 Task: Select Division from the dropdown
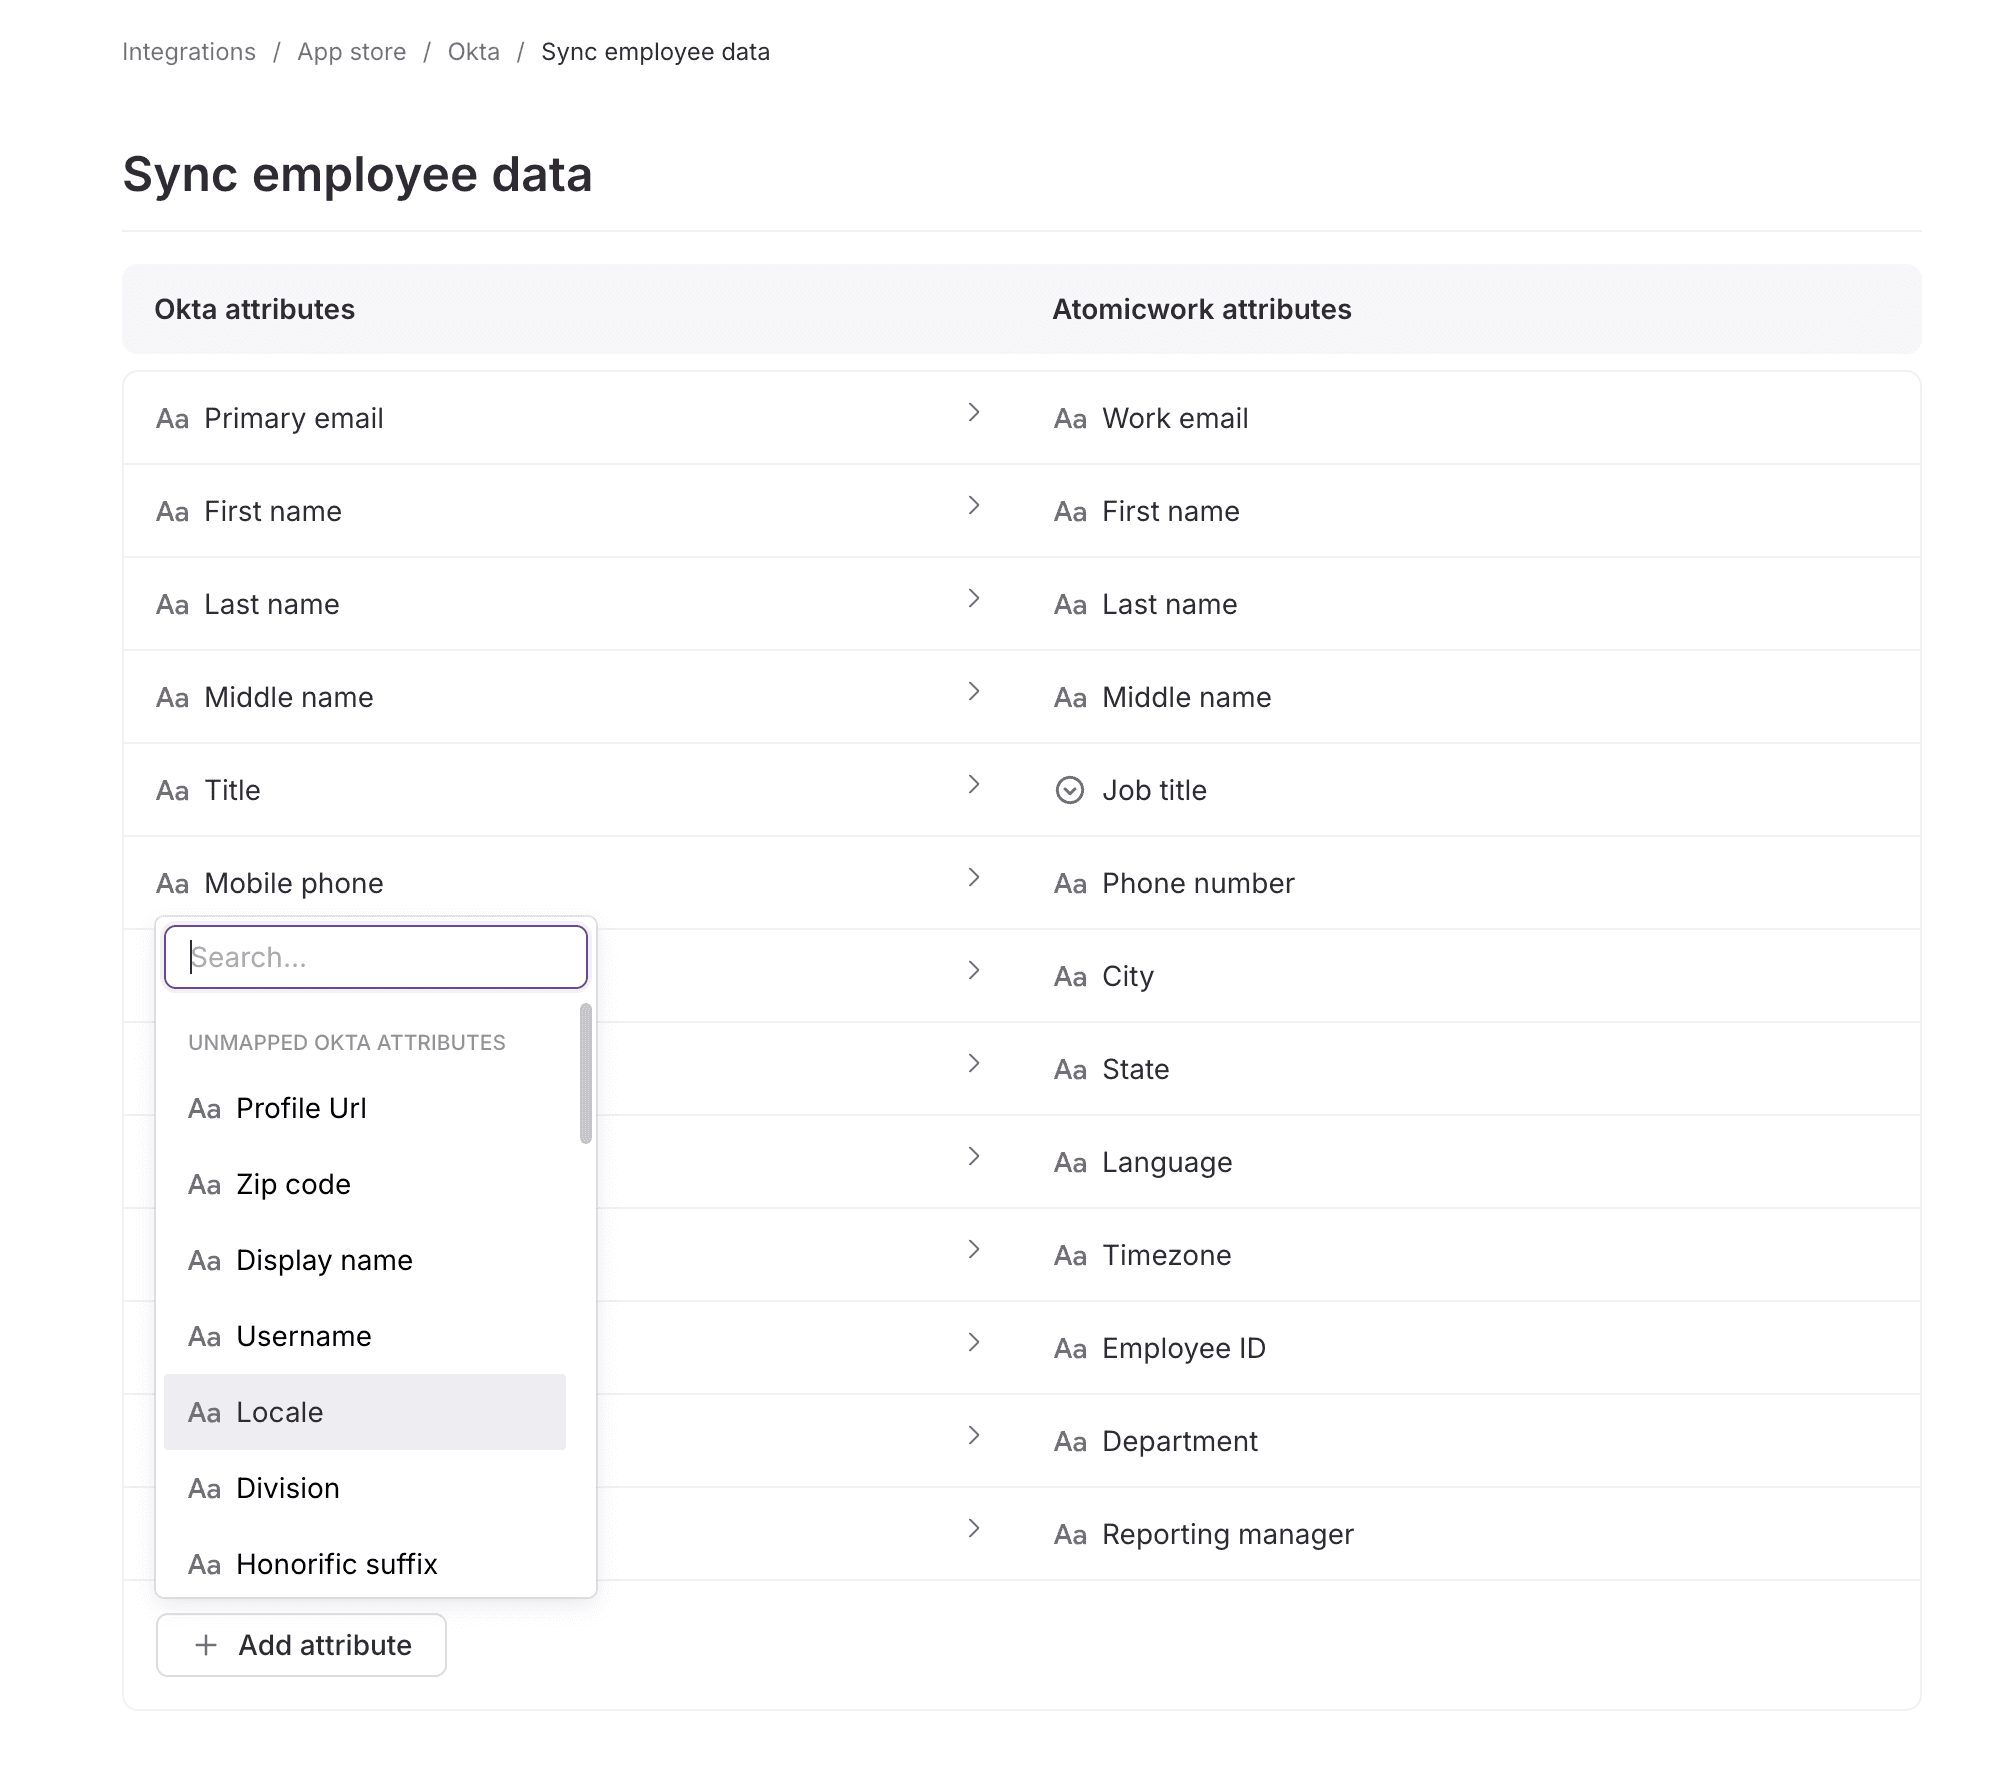click(365, 1488)
